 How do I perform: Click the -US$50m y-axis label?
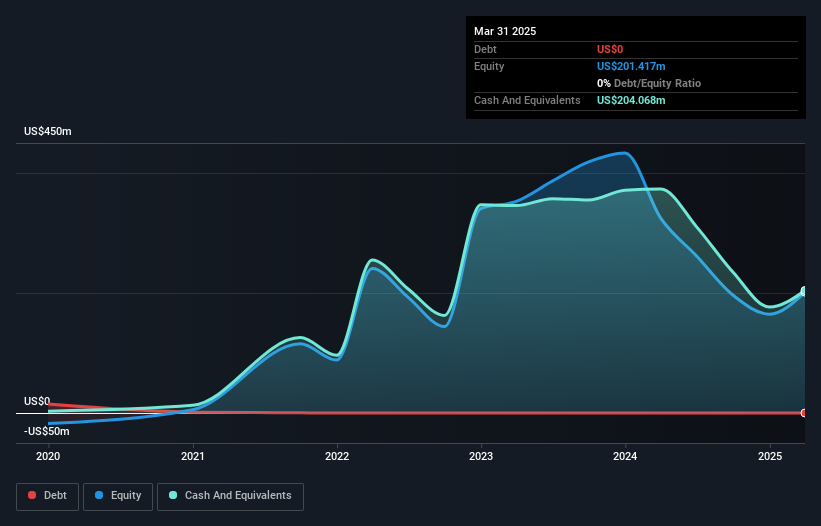(x=47, y=432)
